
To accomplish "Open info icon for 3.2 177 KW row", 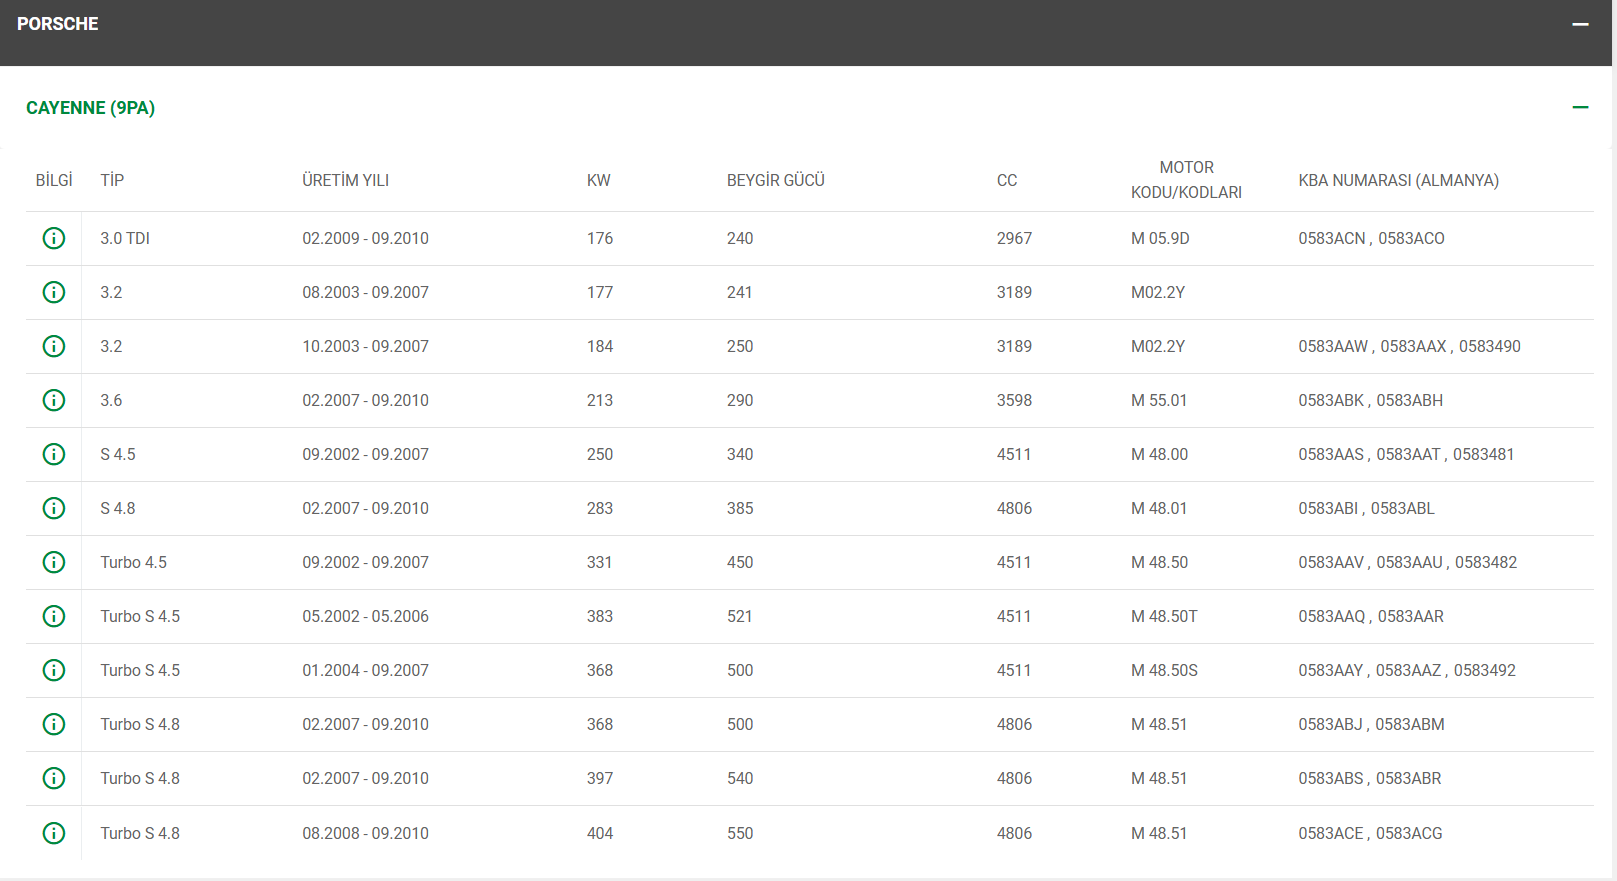I will [54, 292].
